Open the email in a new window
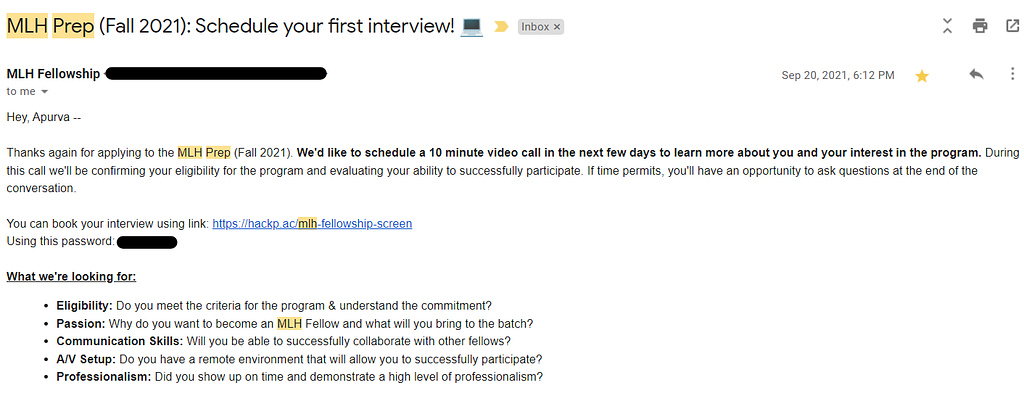This screenshot has height=393, width=1024. tap(1012, 26)
